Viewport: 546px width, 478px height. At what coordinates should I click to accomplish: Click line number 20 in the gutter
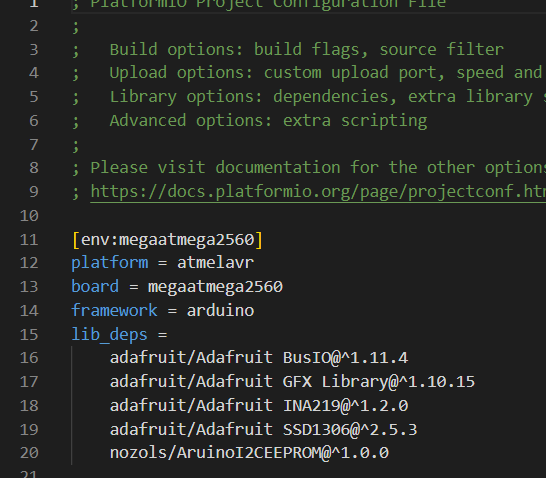29,453
